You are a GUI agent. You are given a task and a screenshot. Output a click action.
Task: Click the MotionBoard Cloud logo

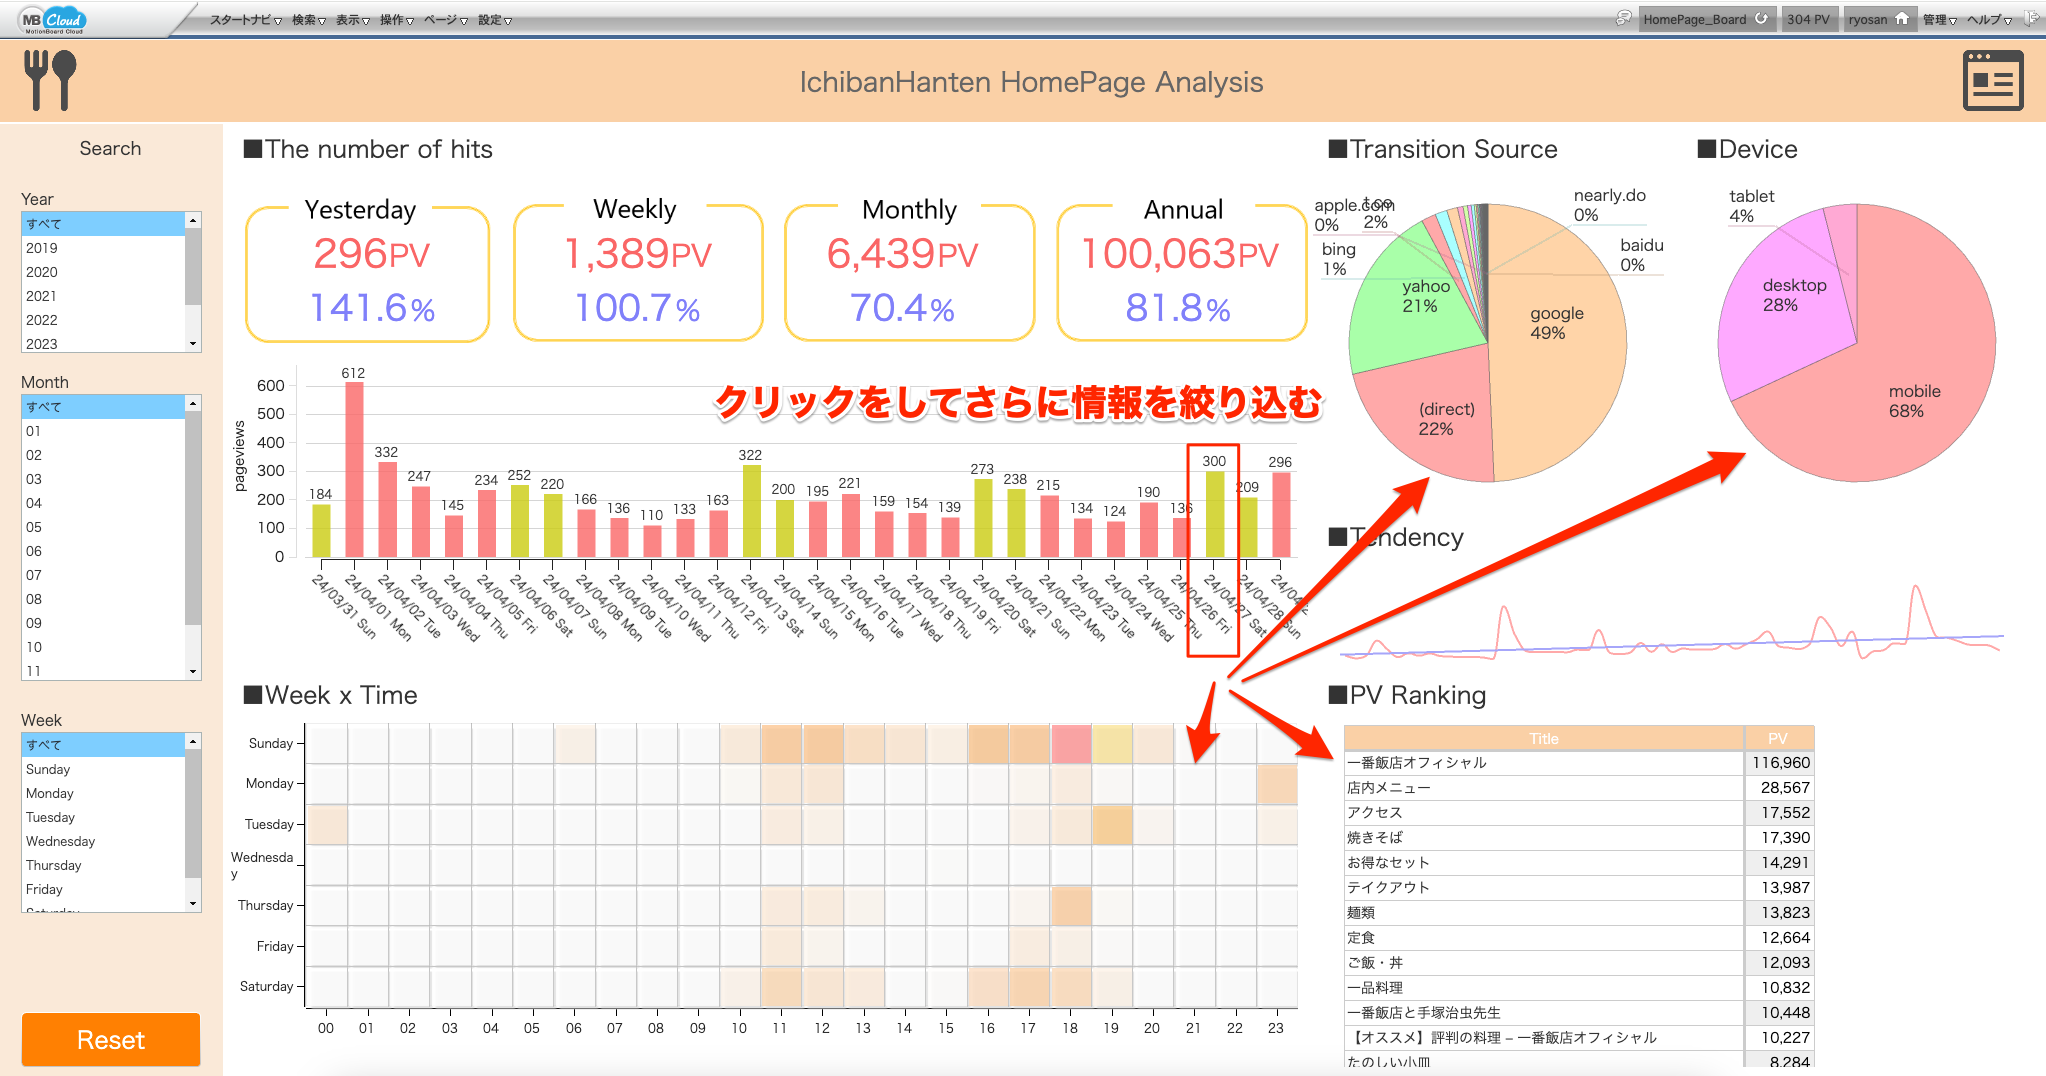pos(52,19)
